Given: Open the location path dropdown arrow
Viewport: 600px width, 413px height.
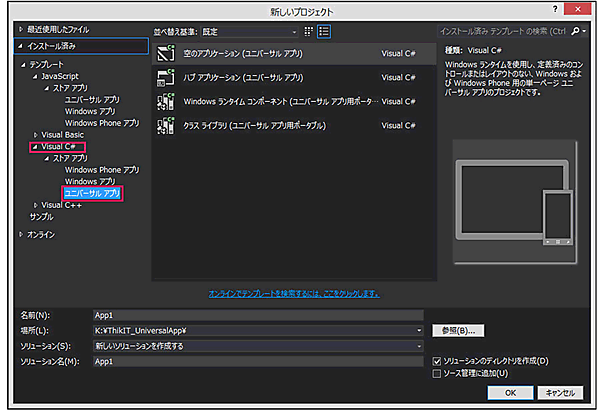Looking at the screenshot, I should coord(419,330).
